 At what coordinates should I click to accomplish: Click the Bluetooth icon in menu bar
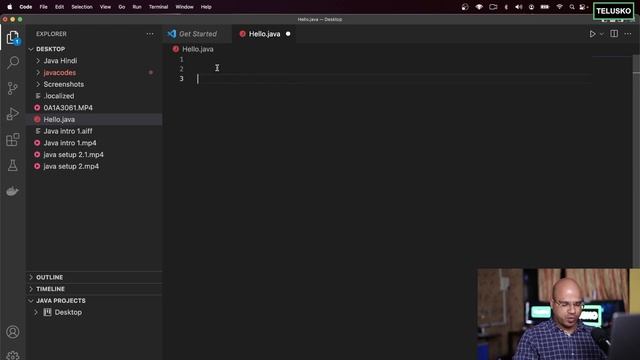tap(506, 7)
